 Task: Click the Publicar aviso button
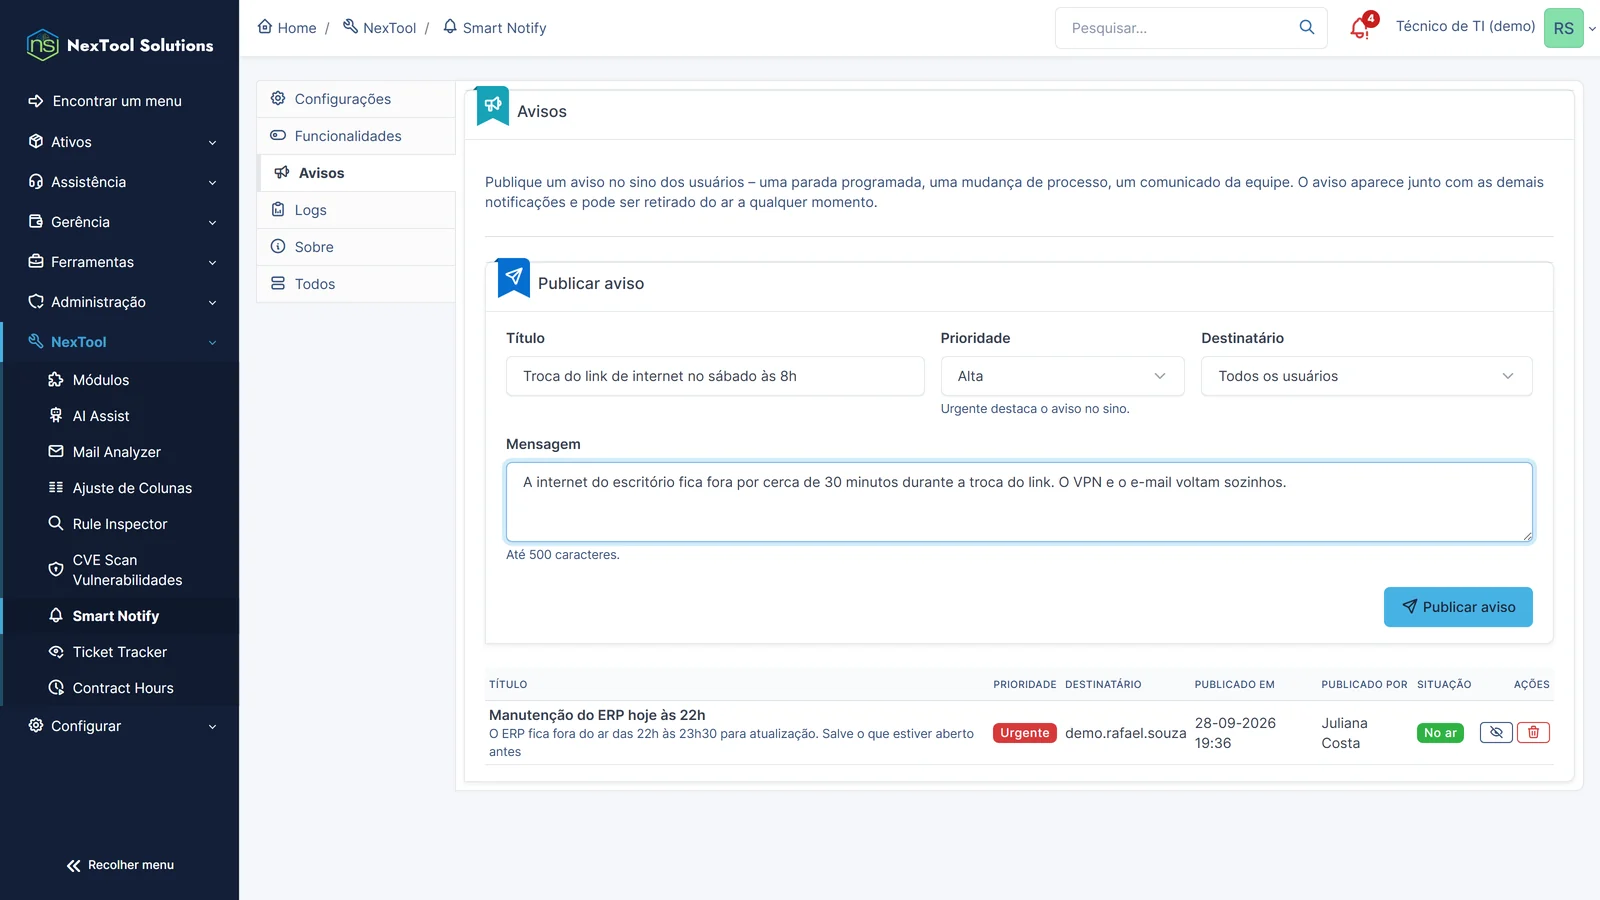point(1458,607)
